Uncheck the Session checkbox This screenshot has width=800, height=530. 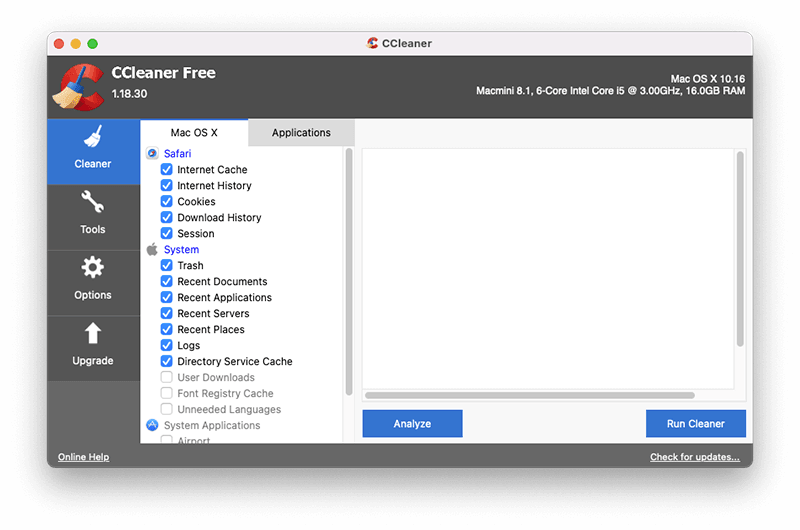(x=166, y=233)
